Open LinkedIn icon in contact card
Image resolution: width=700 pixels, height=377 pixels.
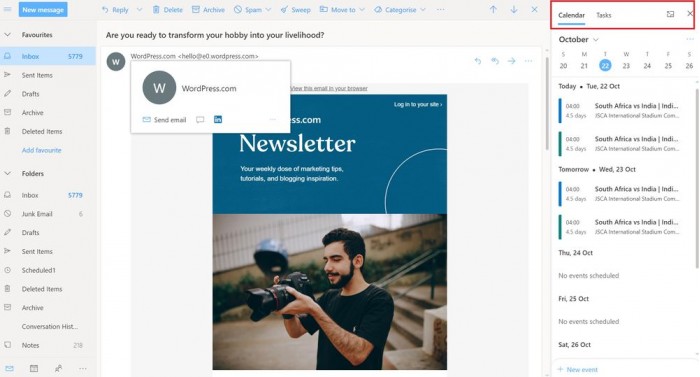pos(218,119)
